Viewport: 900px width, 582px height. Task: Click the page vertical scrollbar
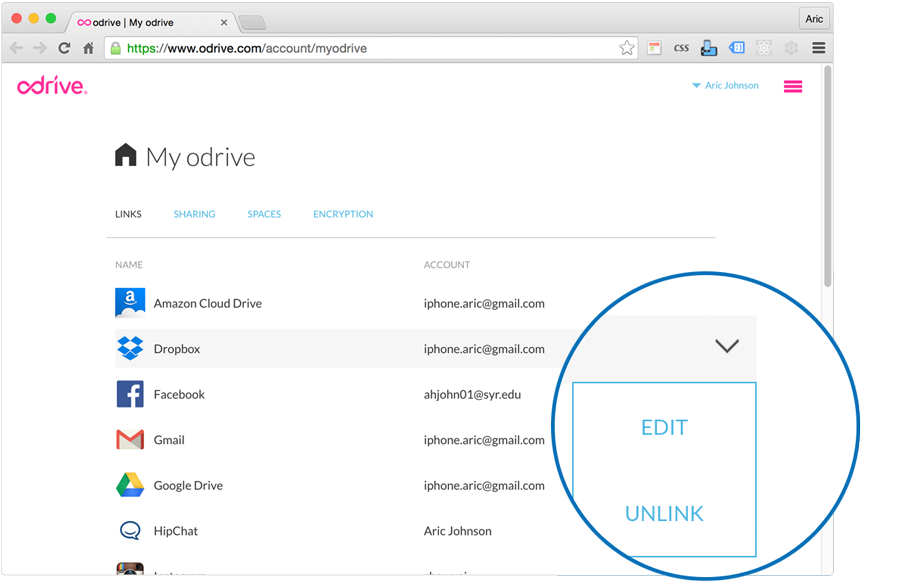tap(827, 176)
